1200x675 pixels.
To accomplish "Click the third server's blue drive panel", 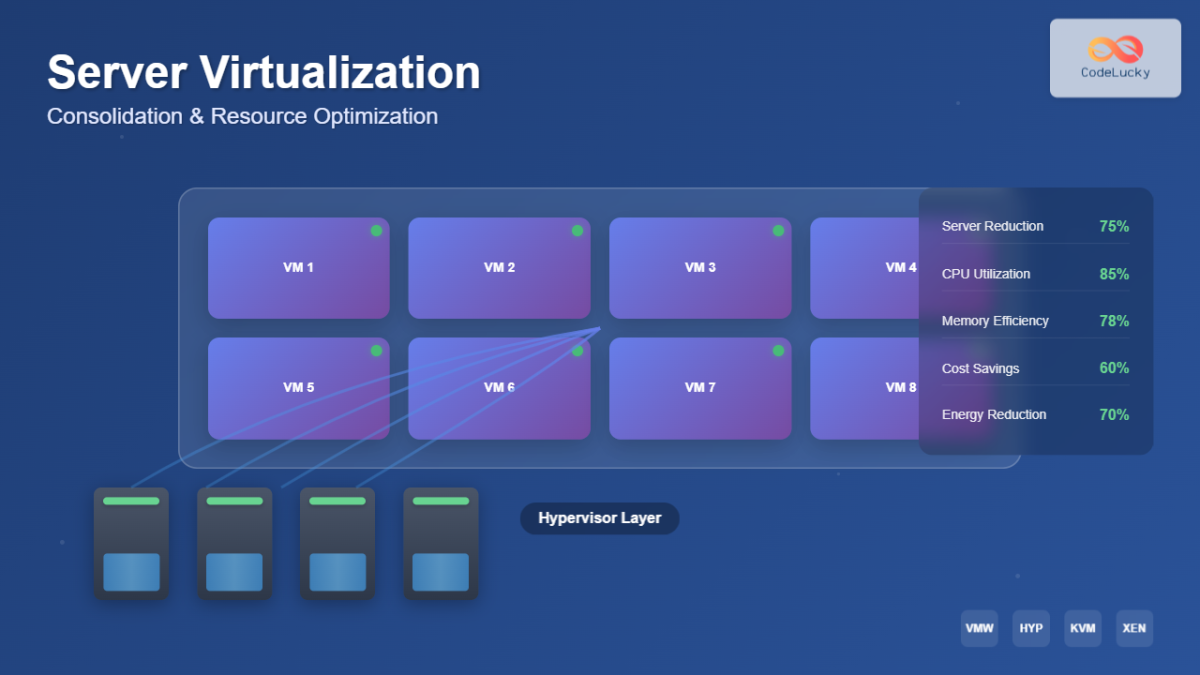I will pos(337,572).
